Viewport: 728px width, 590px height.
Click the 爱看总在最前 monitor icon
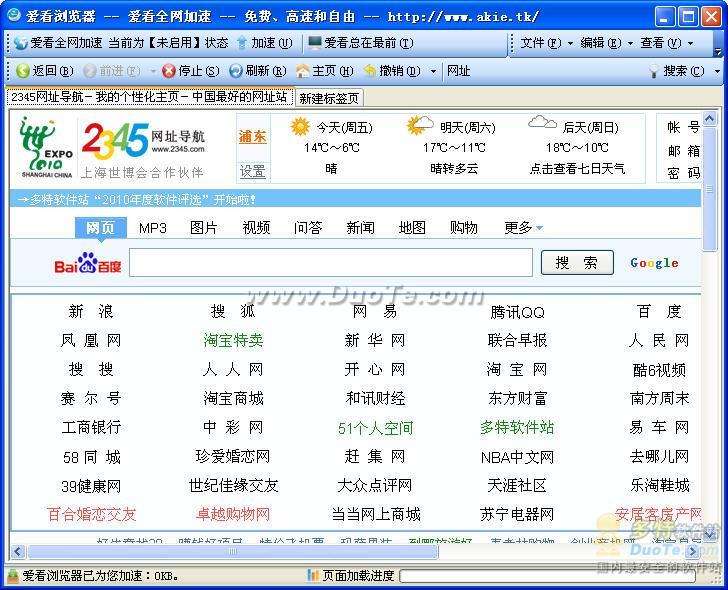point(314,43)
